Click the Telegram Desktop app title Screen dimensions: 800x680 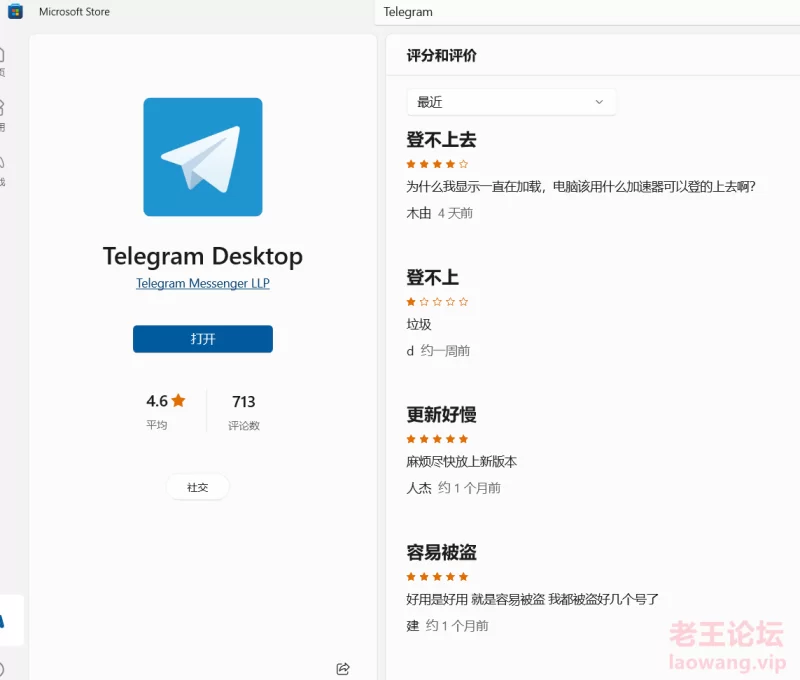(x=203, y=256)
